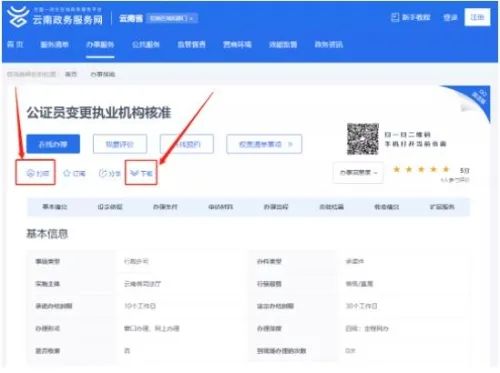500x373 pixels.
Task: Switch to the 扩展服务 tab
Action: click(442, 207)
